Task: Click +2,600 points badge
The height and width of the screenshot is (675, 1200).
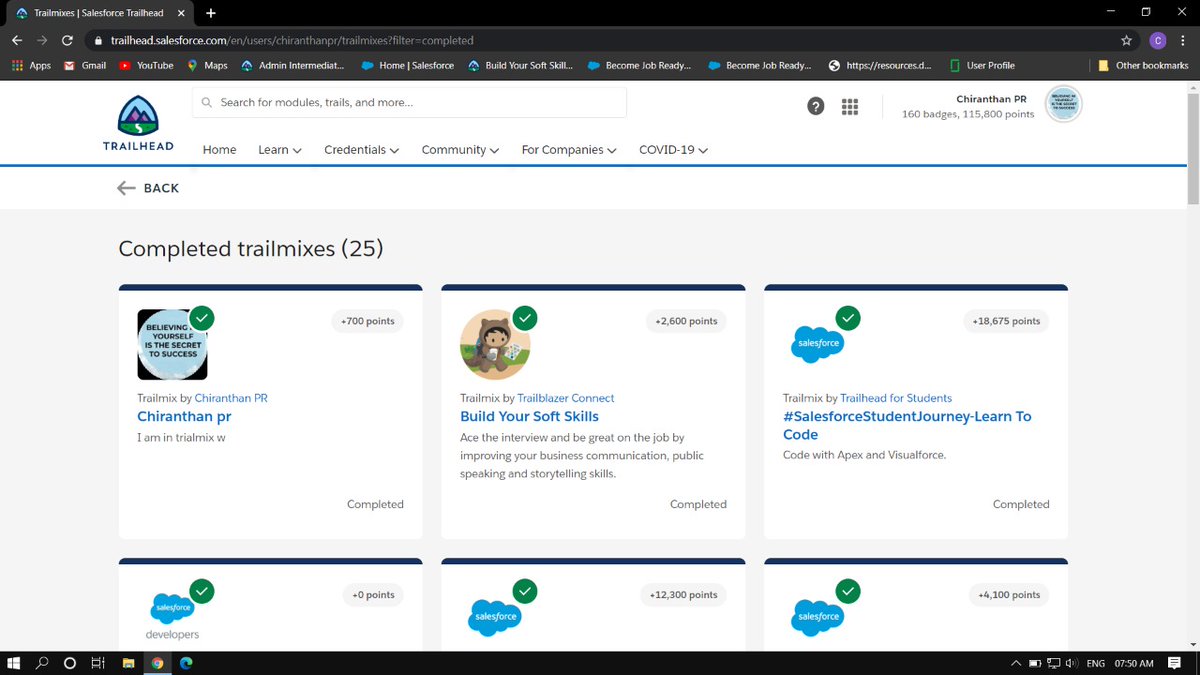Action: point(686,321)
